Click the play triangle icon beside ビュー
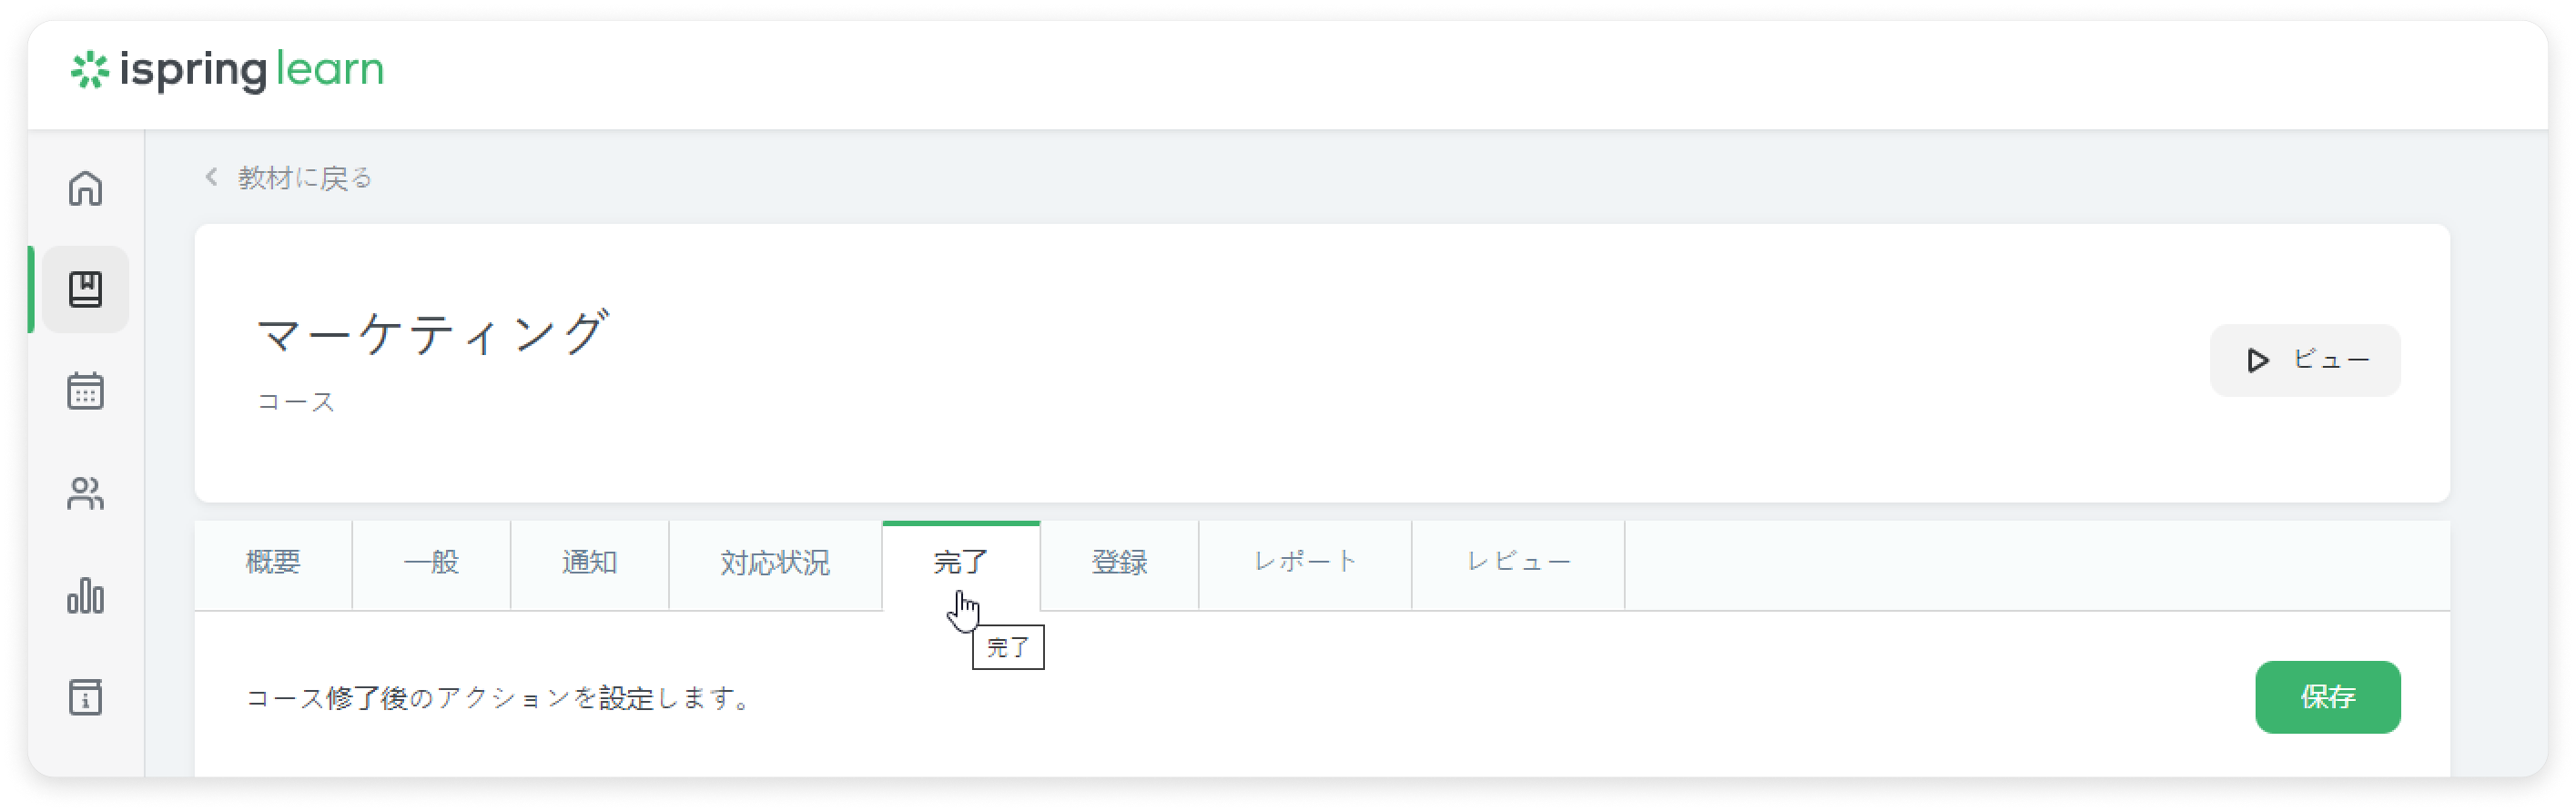2576x812 pixels. (2257, 360)
